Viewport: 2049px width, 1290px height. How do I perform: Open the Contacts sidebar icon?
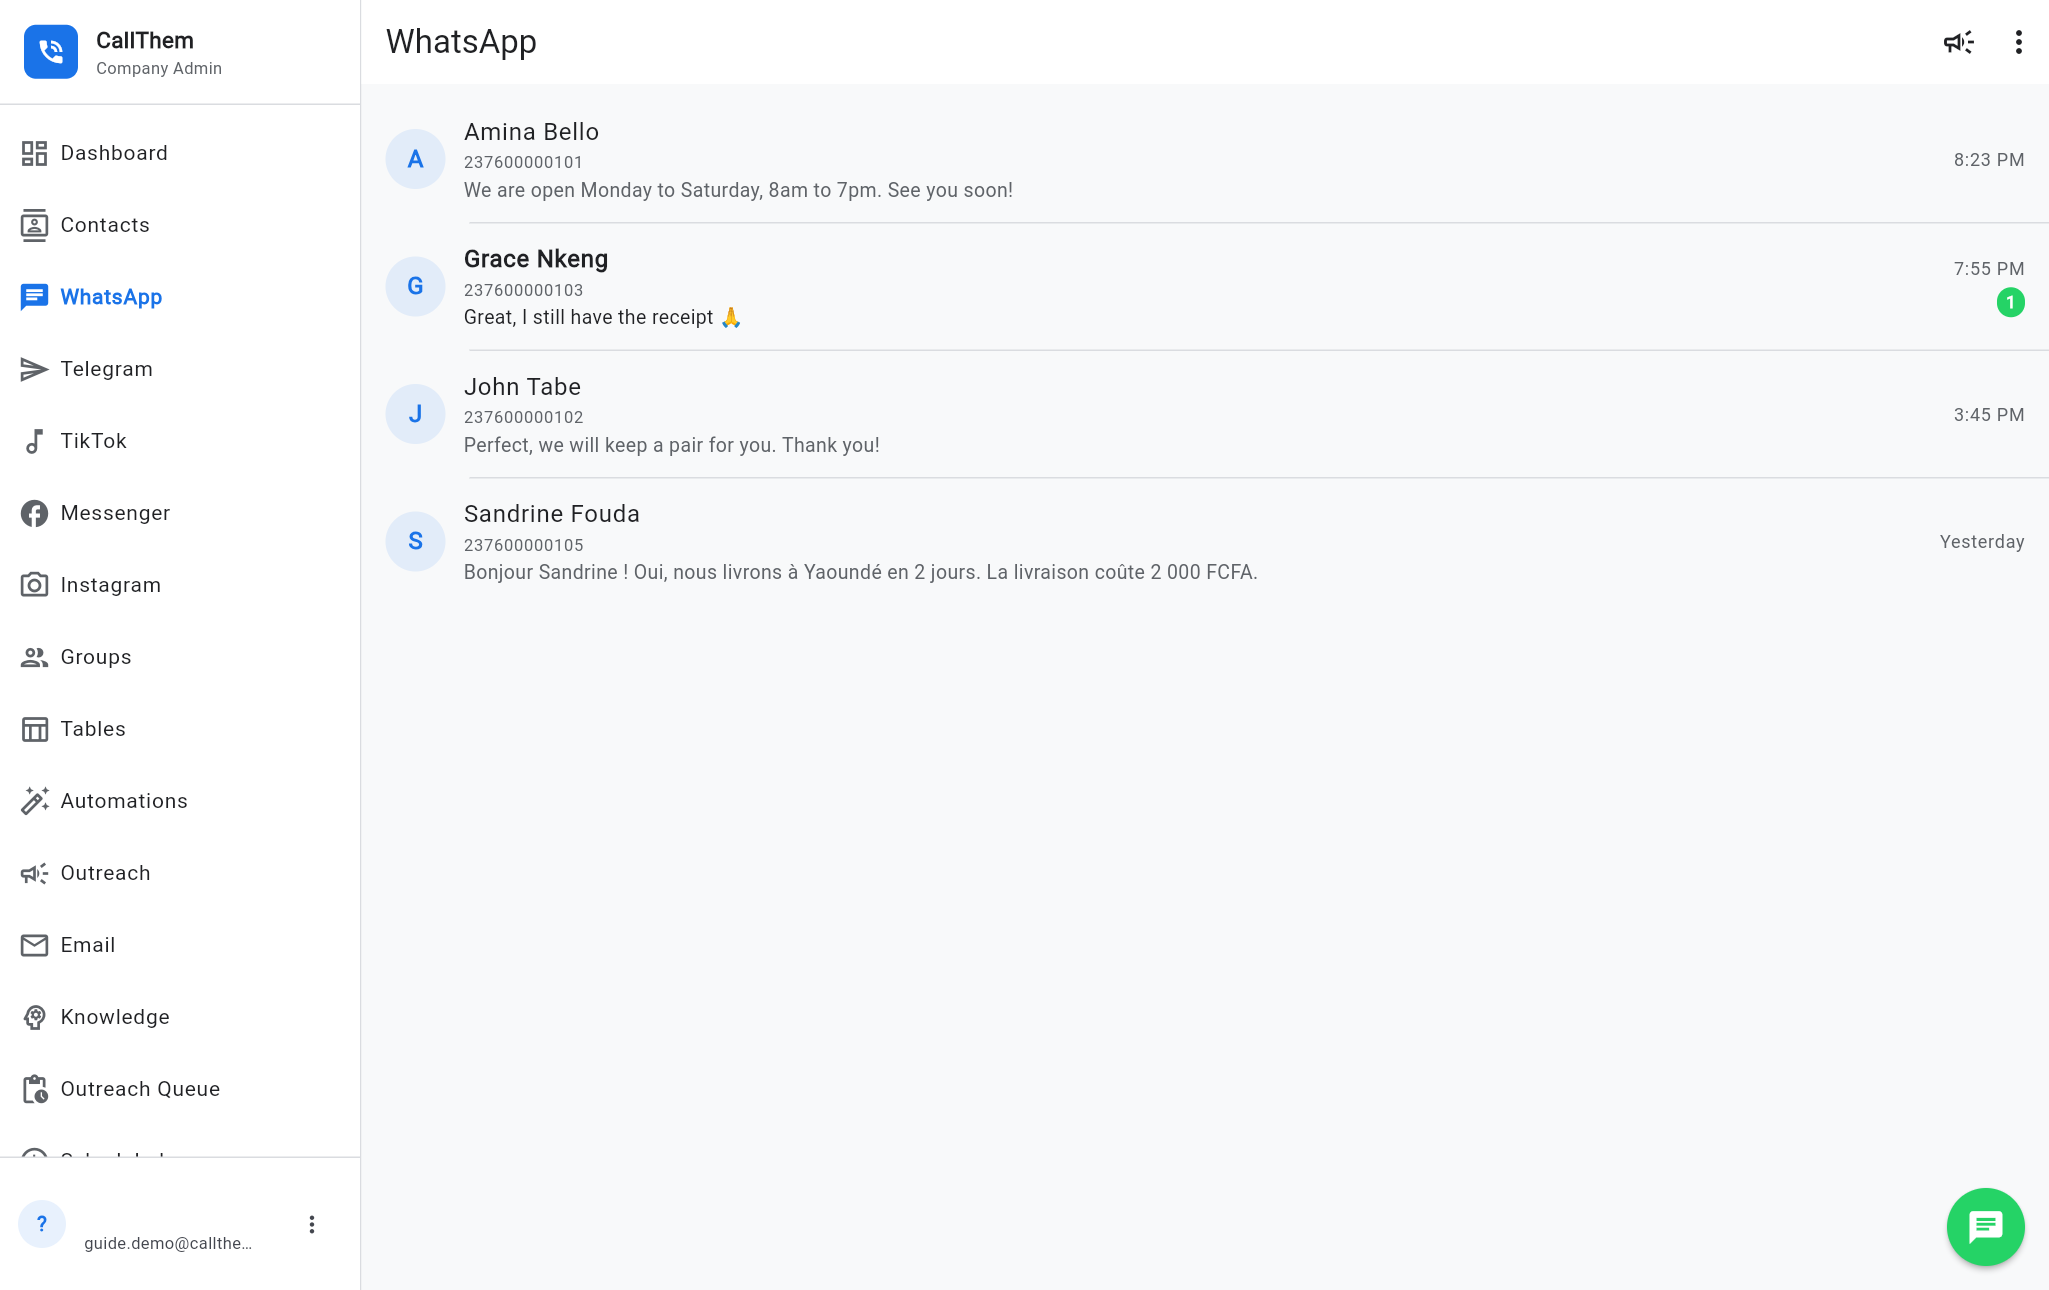coord(34,225)
